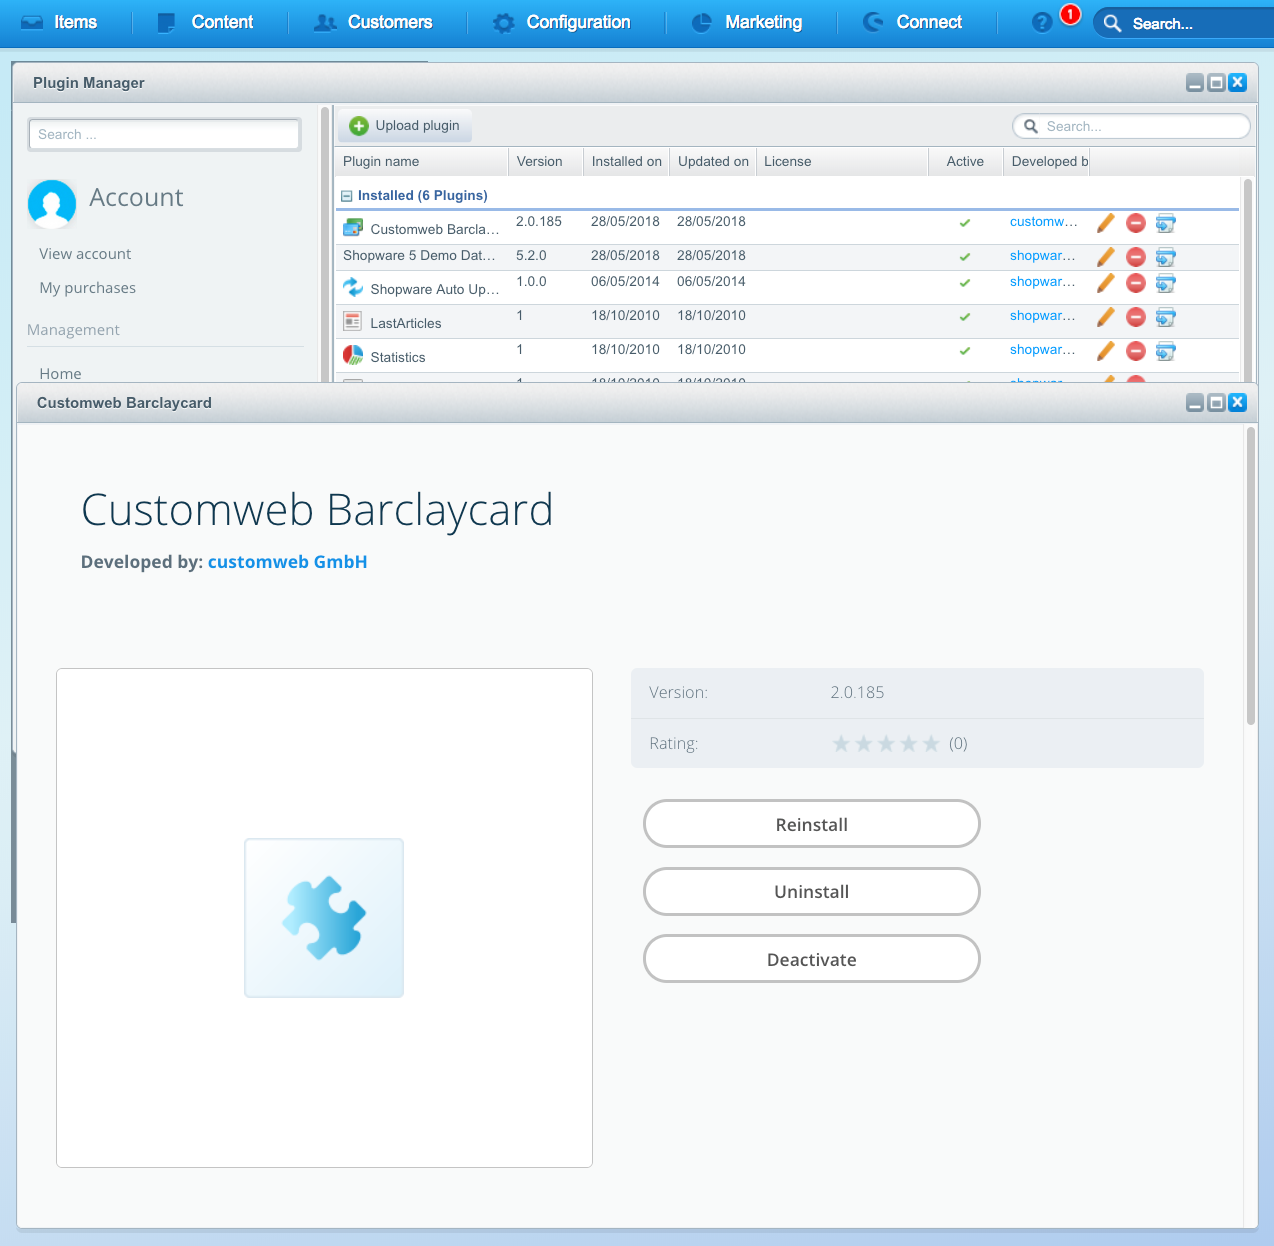Screen dimensions: 1274x1246
Task: Click the Upload plugin button
Action: click(x=404, y=125)
